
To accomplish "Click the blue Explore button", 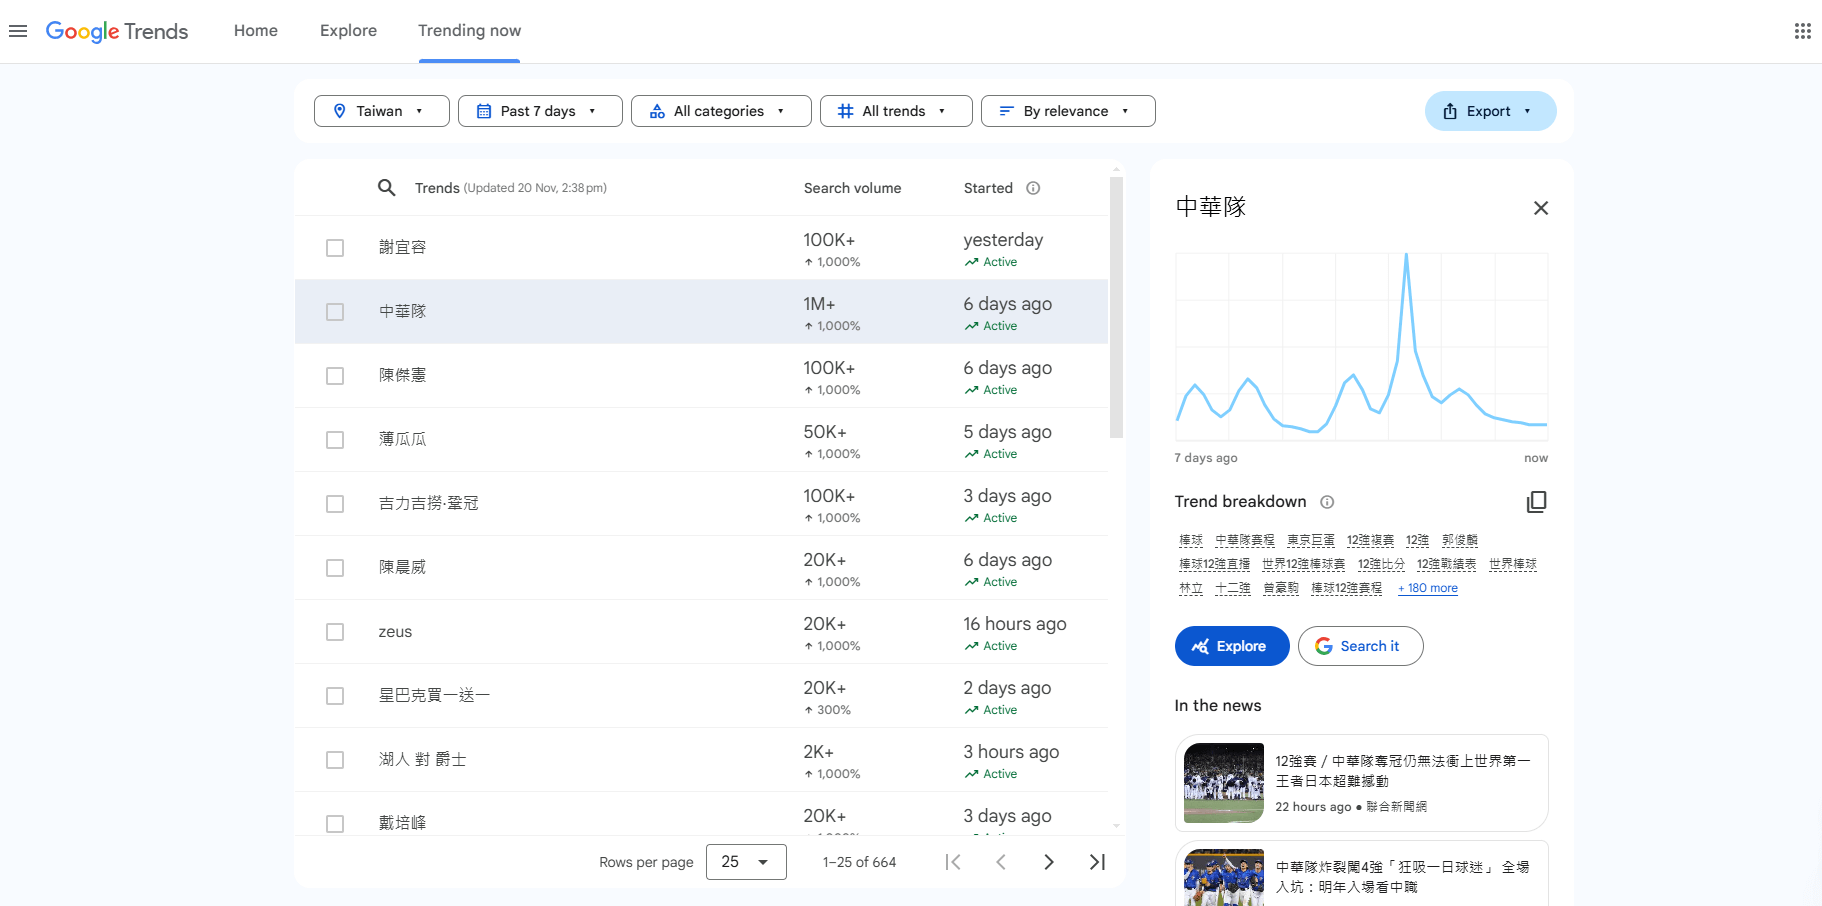I will (1232, 646).
